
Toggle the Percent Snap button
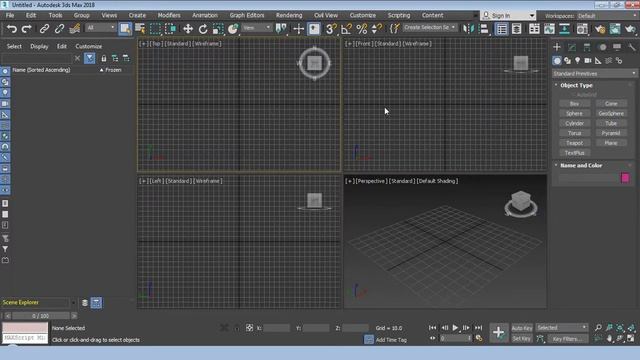[x=362, y=29]
